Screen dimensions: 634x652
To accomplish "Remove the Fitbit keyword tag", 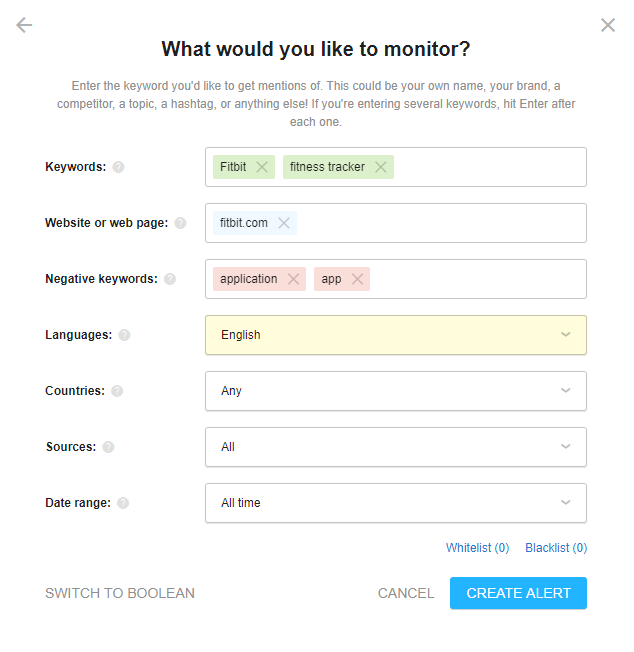I will click(x=261, y=167).
